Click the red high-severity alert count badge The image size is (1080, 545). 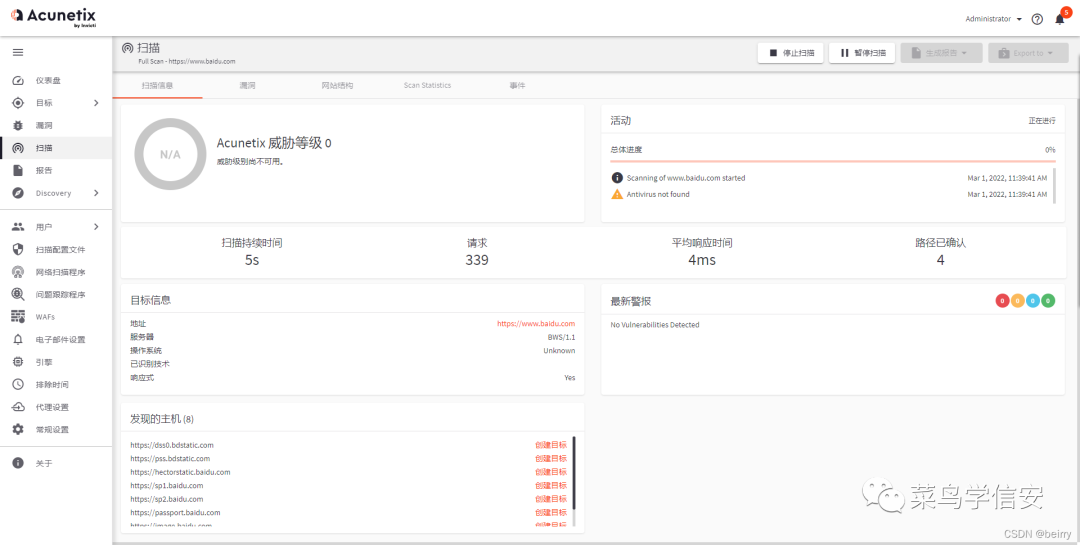coord(1002,300)
